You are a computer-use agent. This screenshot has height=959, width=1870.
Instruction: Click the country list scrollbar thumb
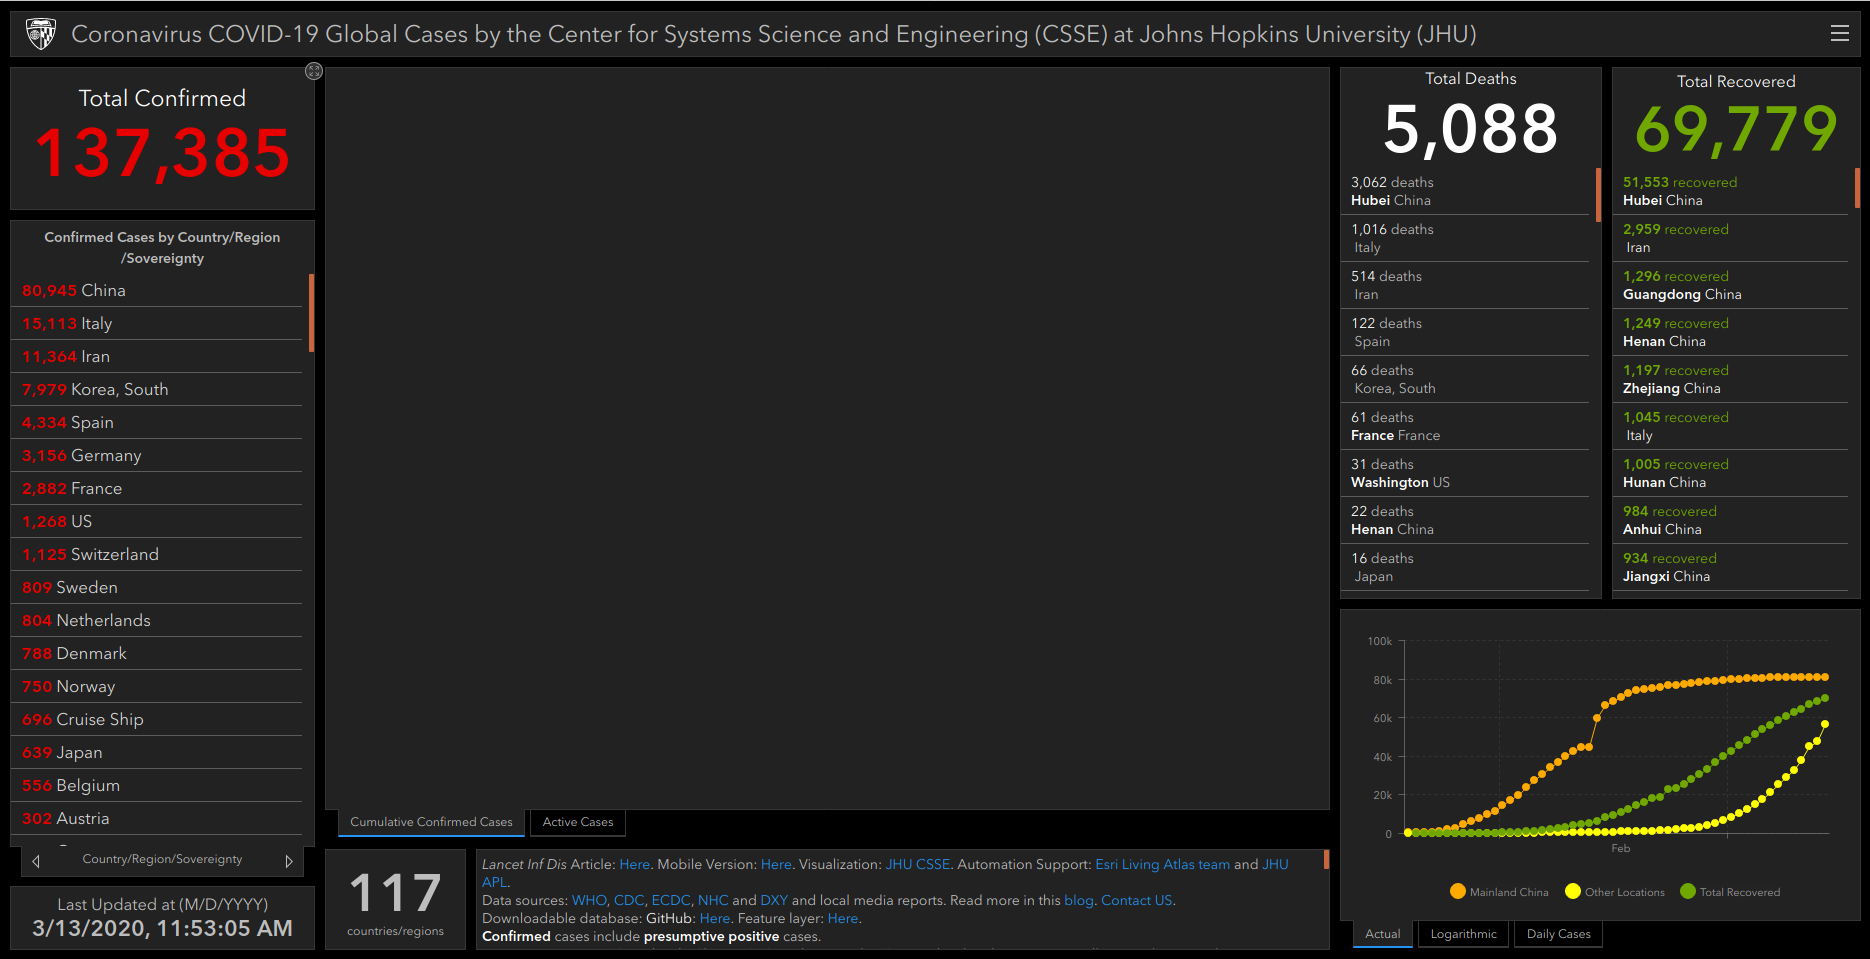tap(312, 313)
